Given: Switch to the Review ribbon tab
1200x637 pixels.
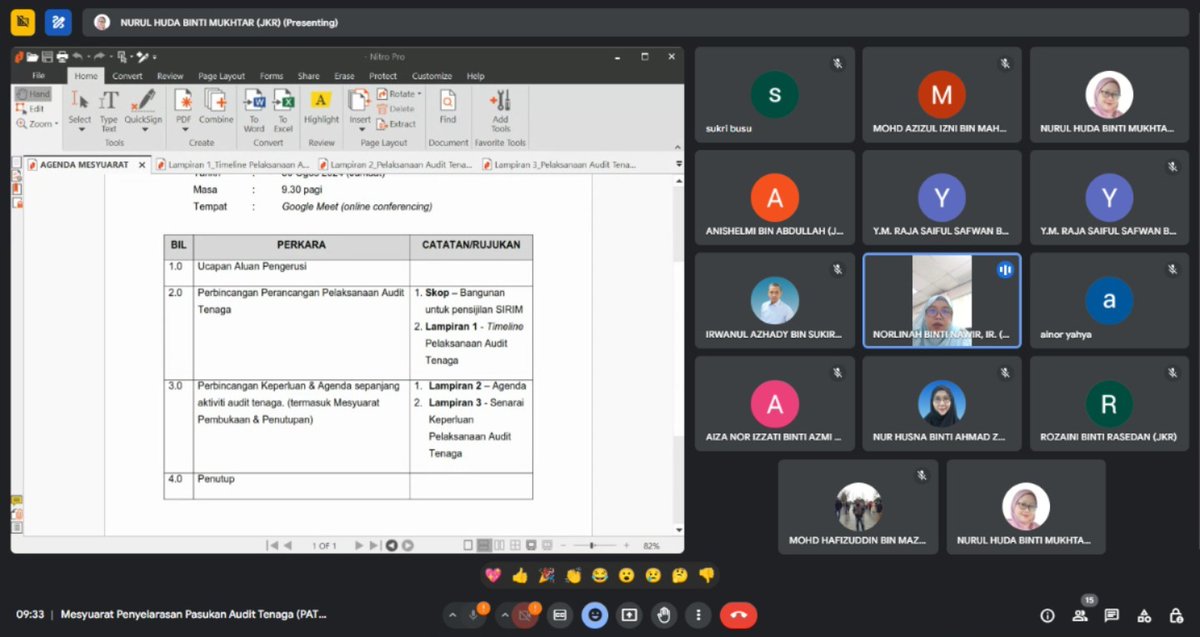Looking at the screenshot, I should (x=170, y=76).
